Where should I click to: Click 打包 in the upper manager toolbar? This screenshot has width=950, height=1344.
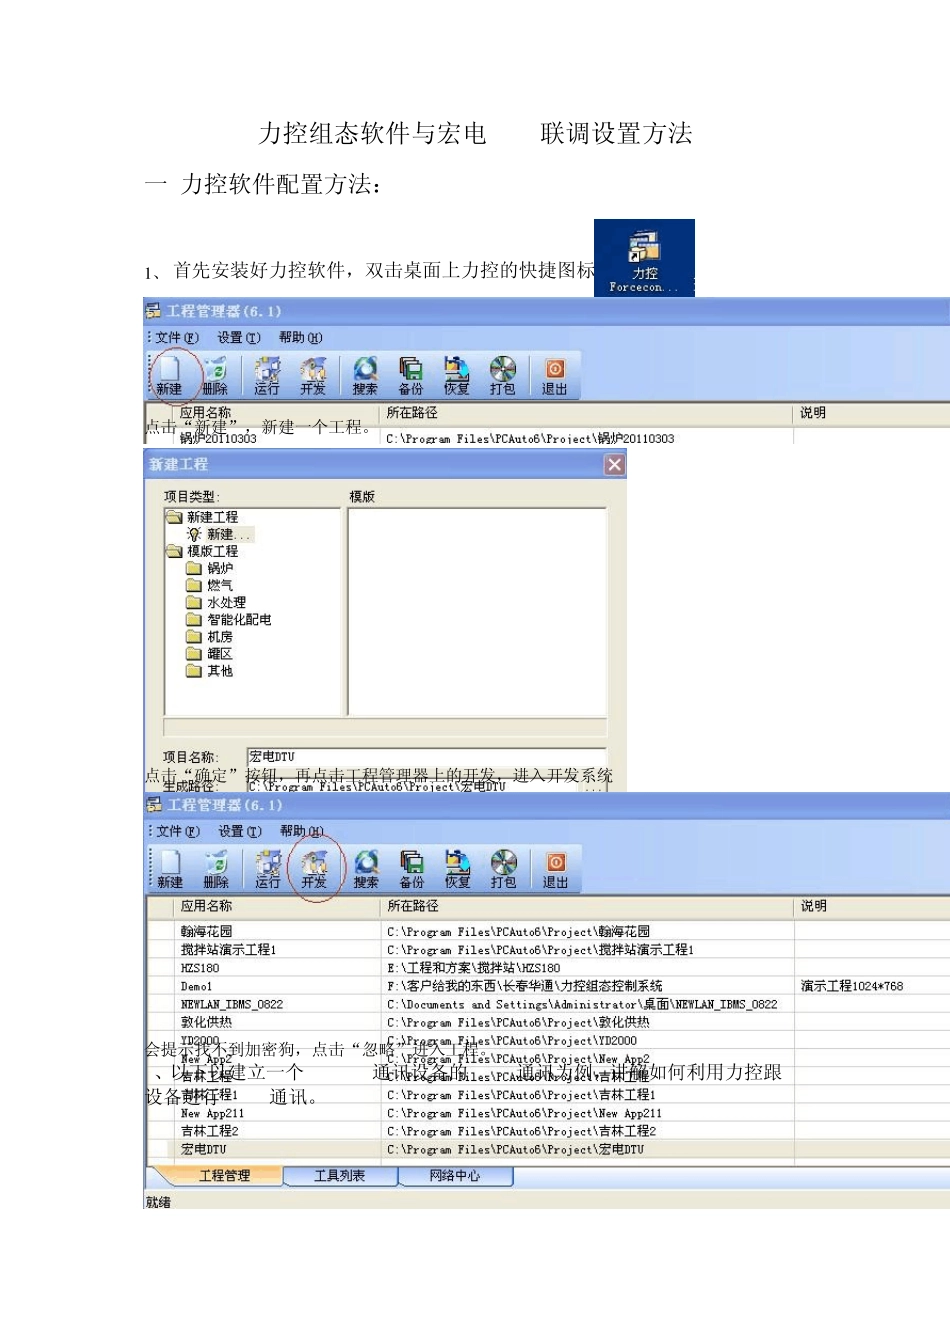click(503, 375)
